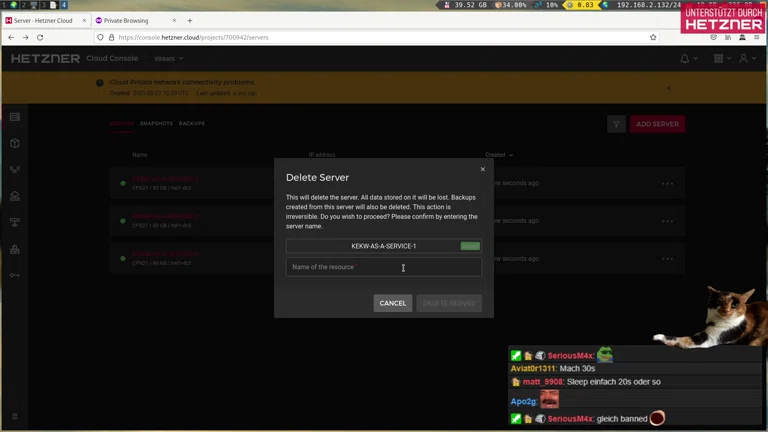The width and height of the screenshot is (768, 432).
Task: Click the Cancel button in Delete Server dialog
Action: (x=392, y=303)
